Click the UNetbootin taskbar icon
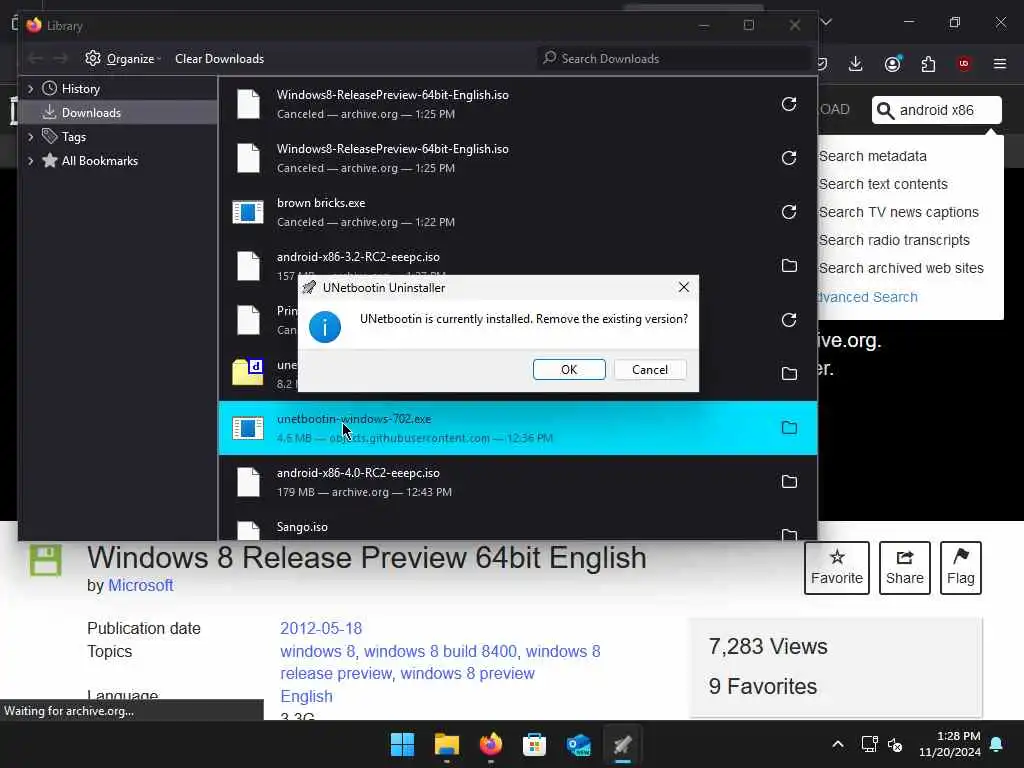Image resolution: width=1024 pixels, height=768 pixels. [622, 744]
